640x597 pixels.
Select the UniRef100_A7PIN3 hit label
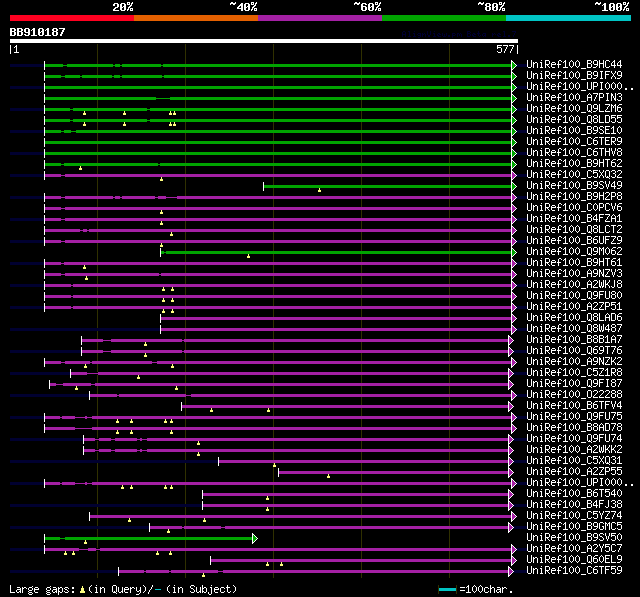pyautogui.click(x=574, y=98)
